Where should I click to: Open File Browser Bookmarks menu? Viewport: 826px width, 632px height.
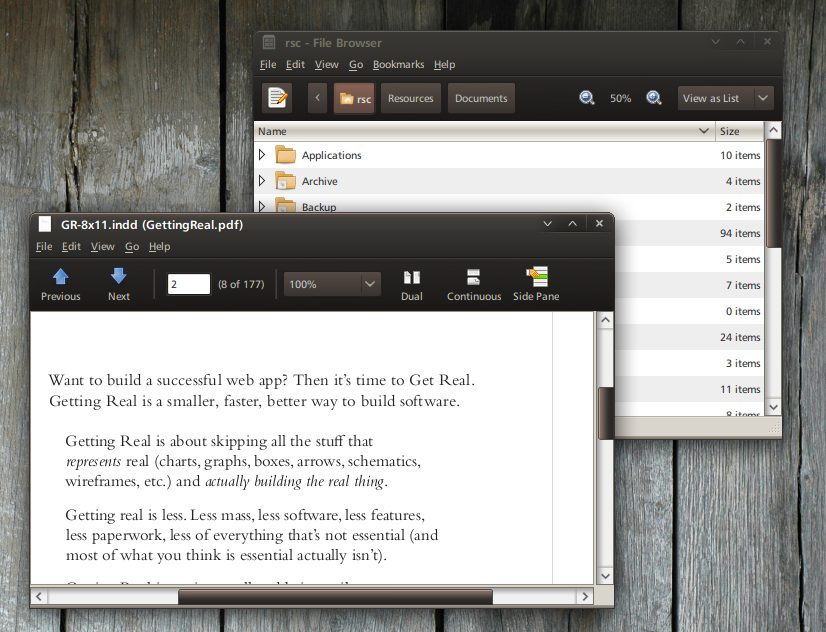point(398,65)
